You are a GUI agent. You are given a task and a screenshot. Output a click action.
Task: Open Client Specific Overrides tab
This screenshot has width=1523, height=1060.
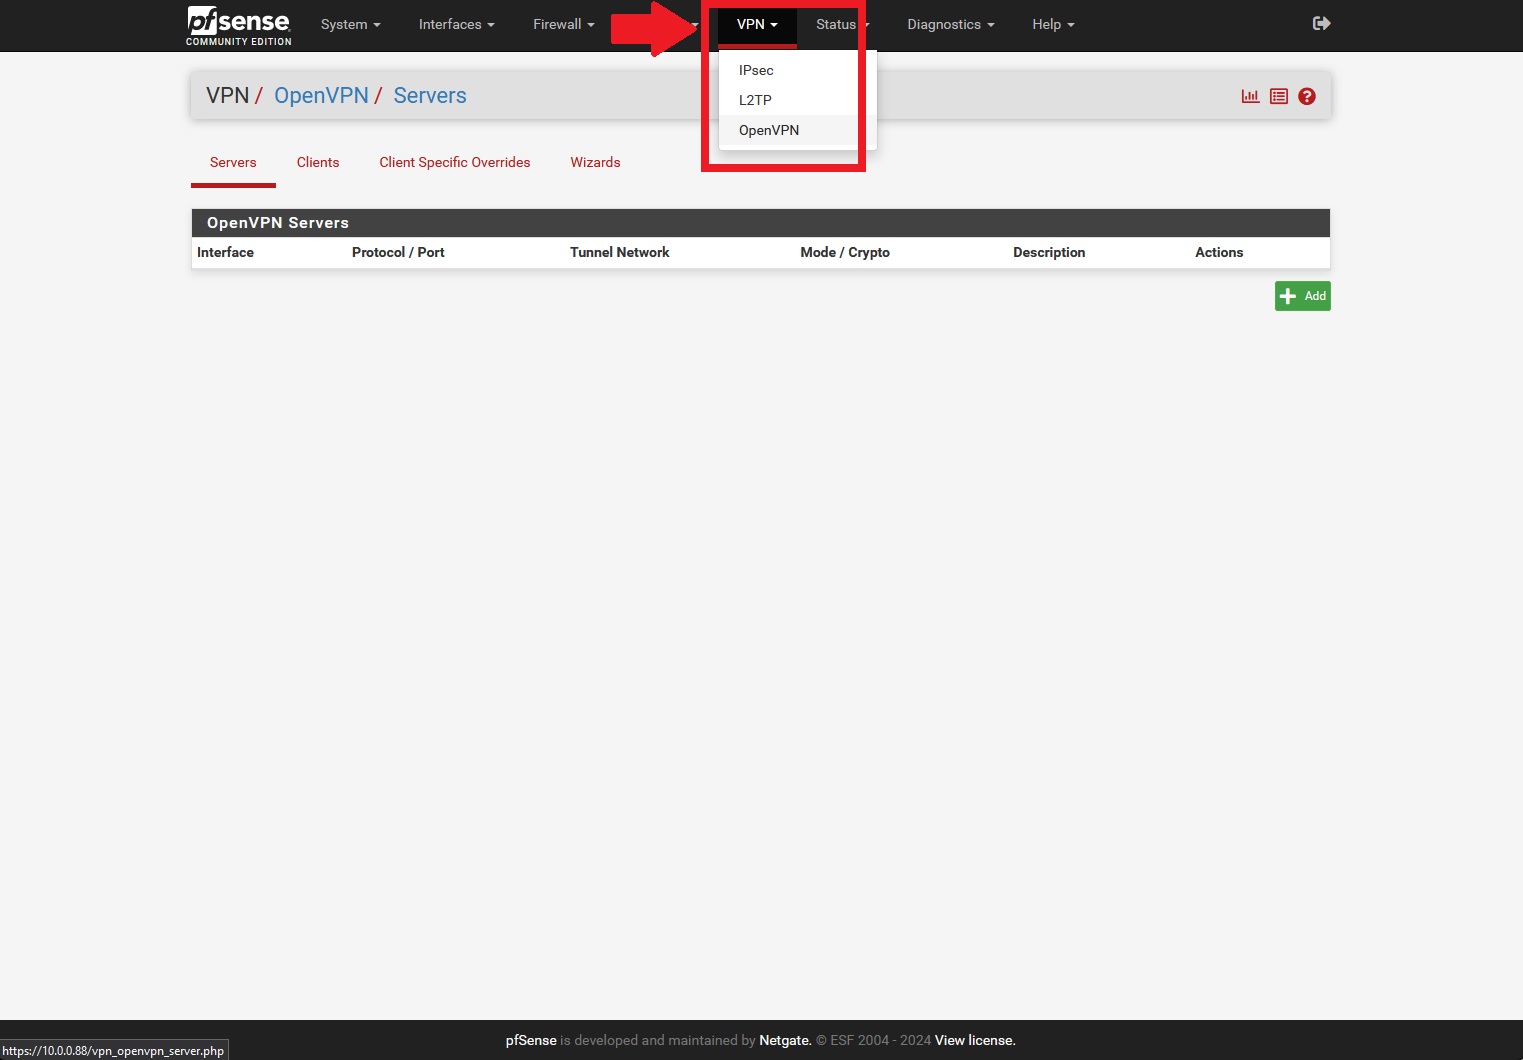(455, 162)
